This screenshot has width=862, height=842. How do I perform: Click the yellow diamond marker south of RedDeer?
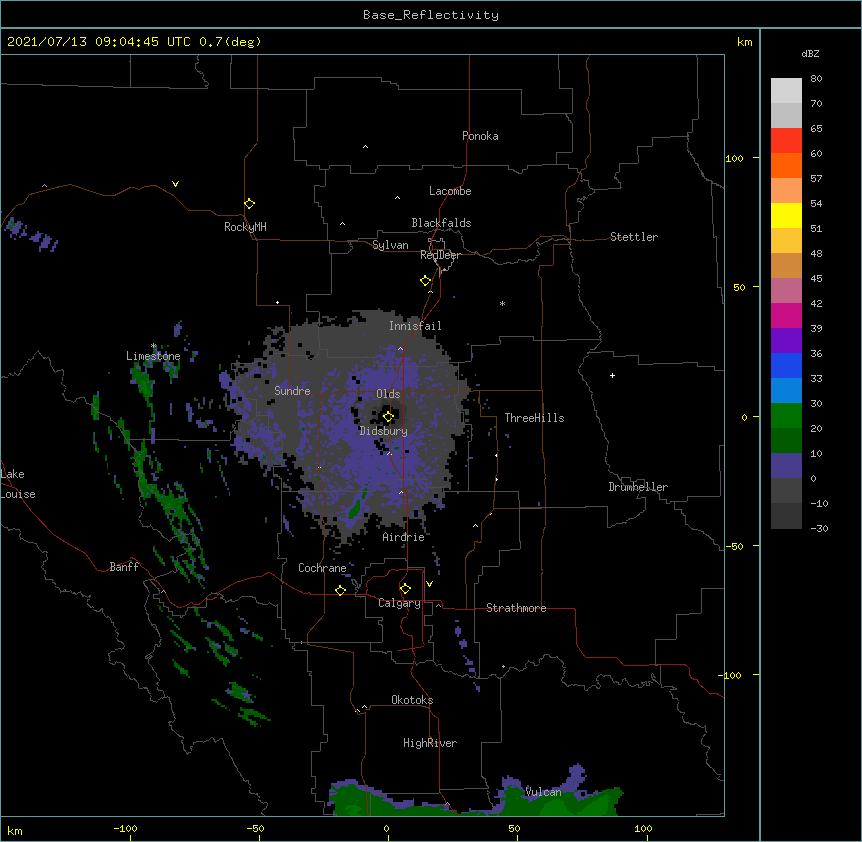[x=426, y=281]
